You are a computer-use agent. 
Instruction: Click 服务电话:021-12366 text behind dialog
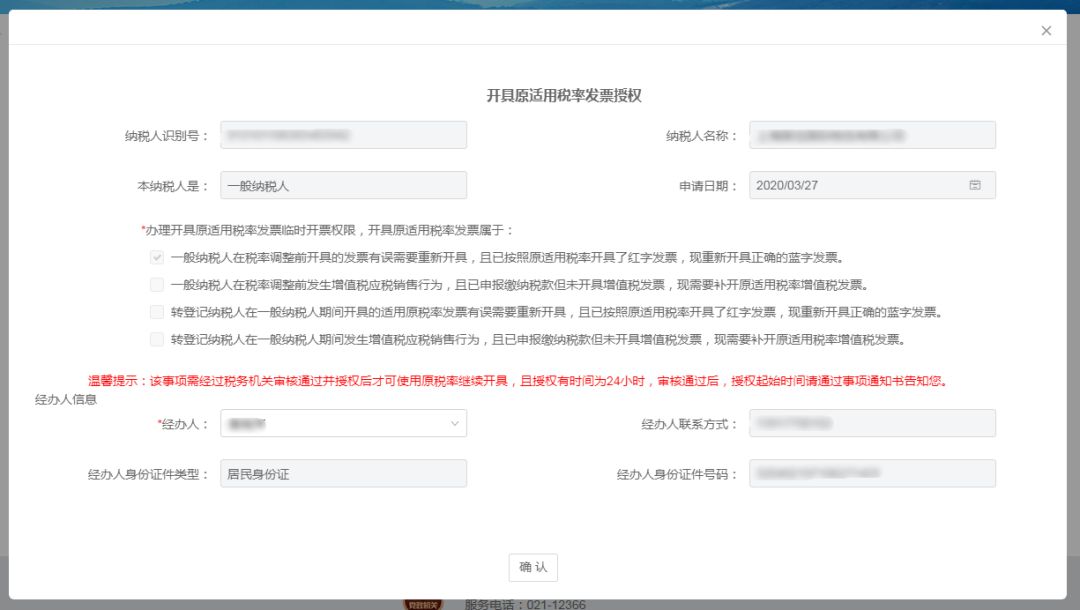pos(525,604)
